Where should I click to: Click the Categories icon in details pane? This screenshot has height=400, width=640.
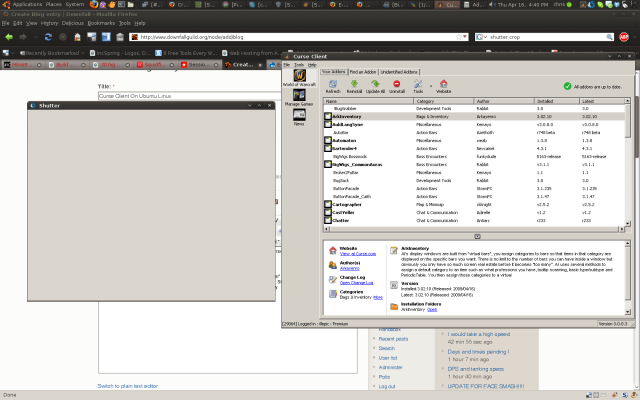tap(333, 294)
